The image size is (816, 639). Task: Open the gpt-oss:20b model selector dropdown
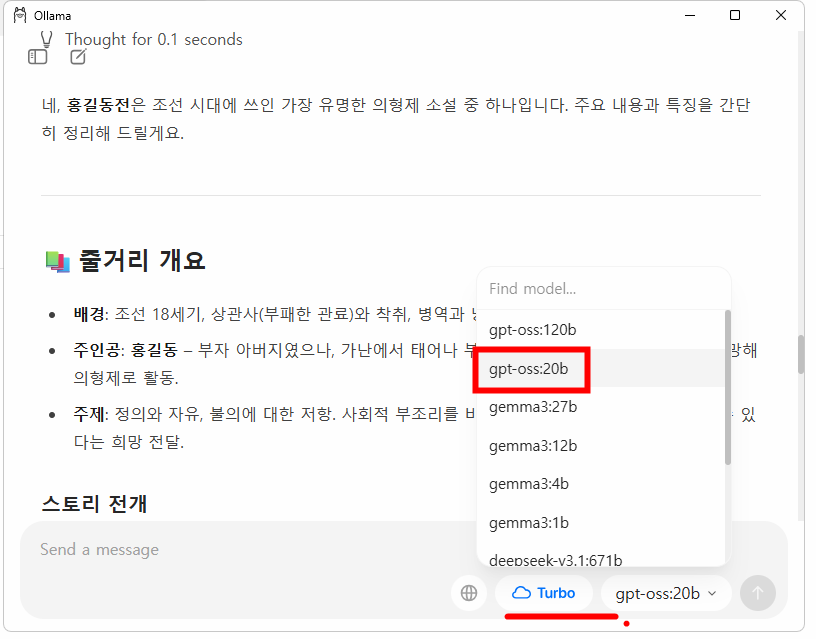(x=666, y=593)
